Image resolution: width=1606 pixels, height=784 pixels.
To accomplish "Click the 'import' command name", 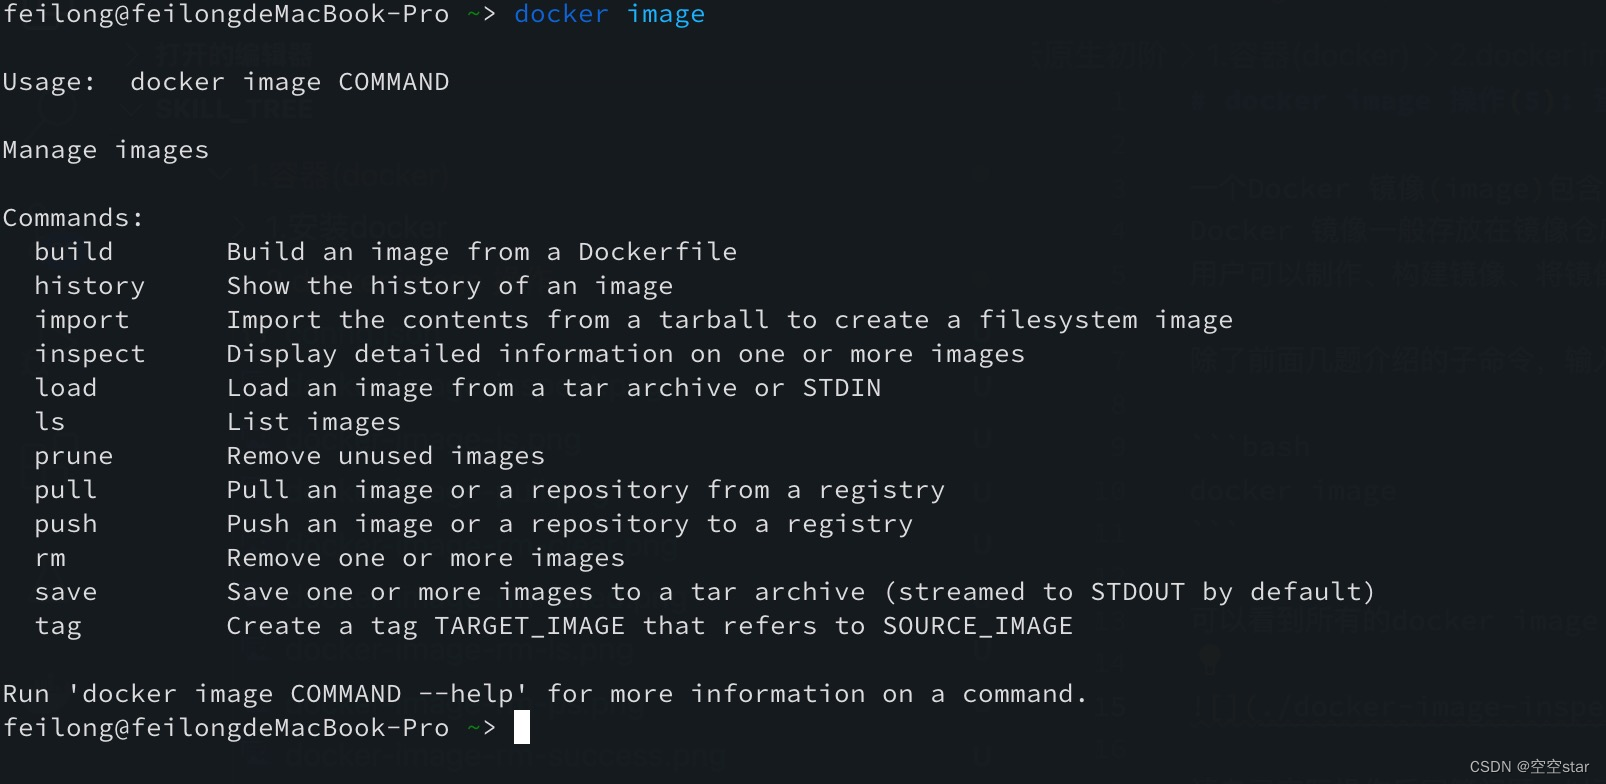I will pos(81,320).
